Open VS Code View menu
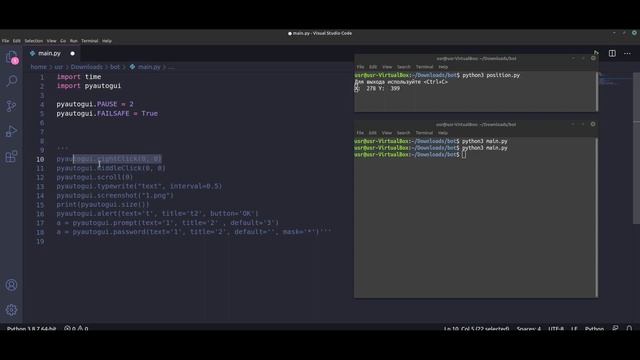 (51, 41)
